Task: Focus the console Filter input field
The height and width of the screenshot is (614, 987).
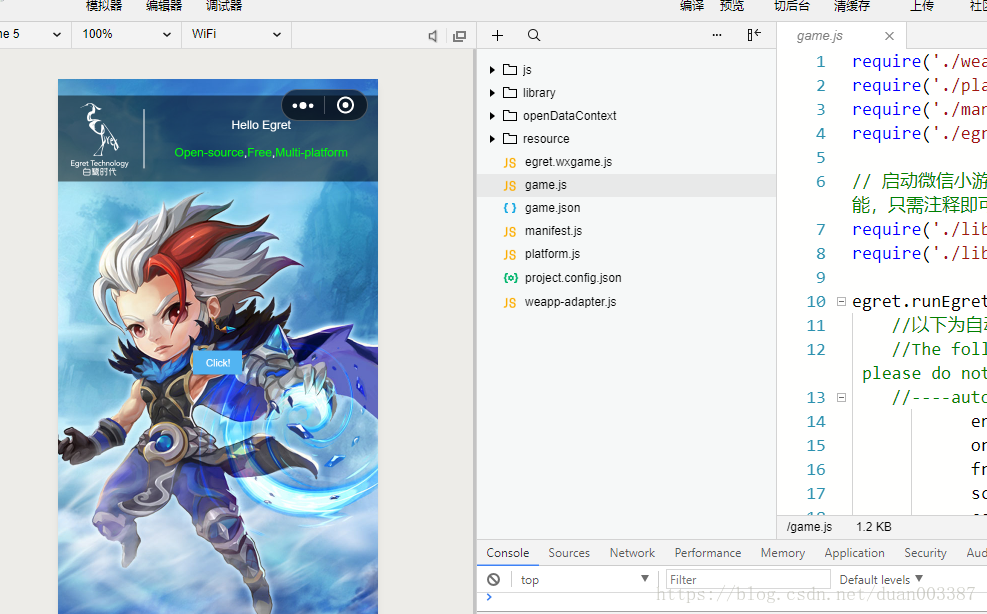Action: 748,579
